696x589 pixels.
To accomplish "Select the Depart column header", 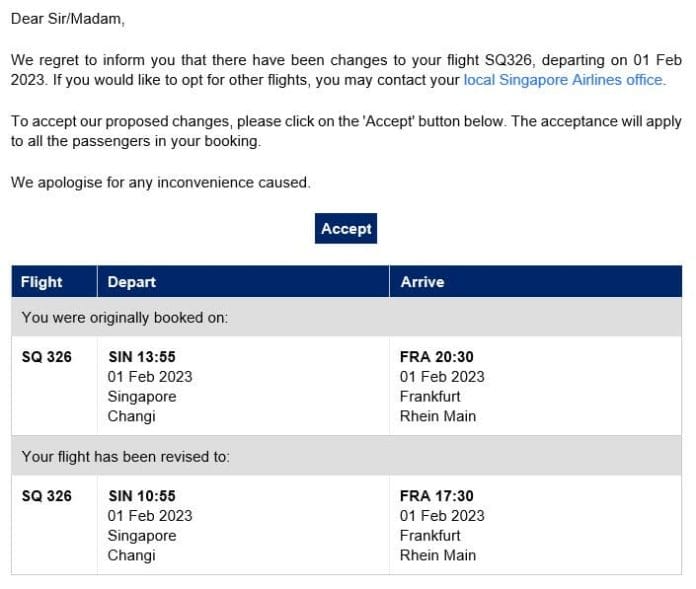I will [132, 282].
